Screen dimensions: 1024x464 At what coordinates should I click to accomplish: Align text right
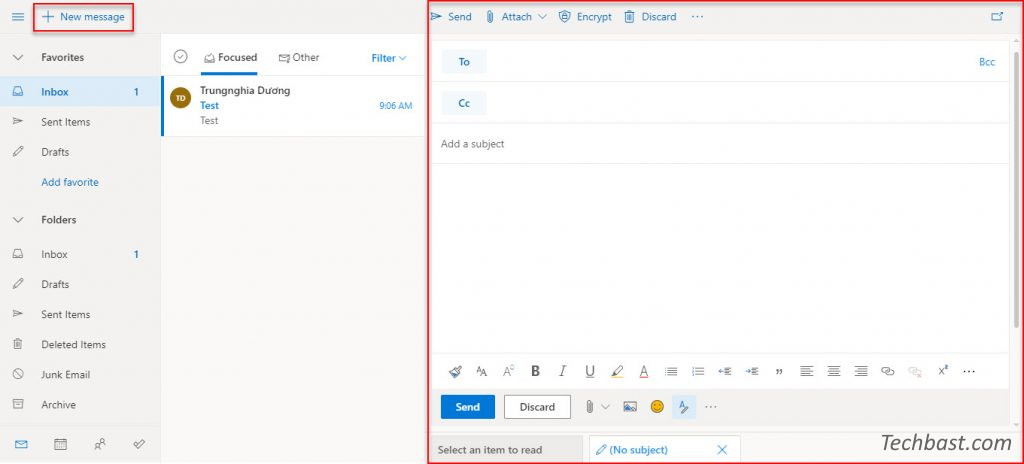tap(861, 371)
